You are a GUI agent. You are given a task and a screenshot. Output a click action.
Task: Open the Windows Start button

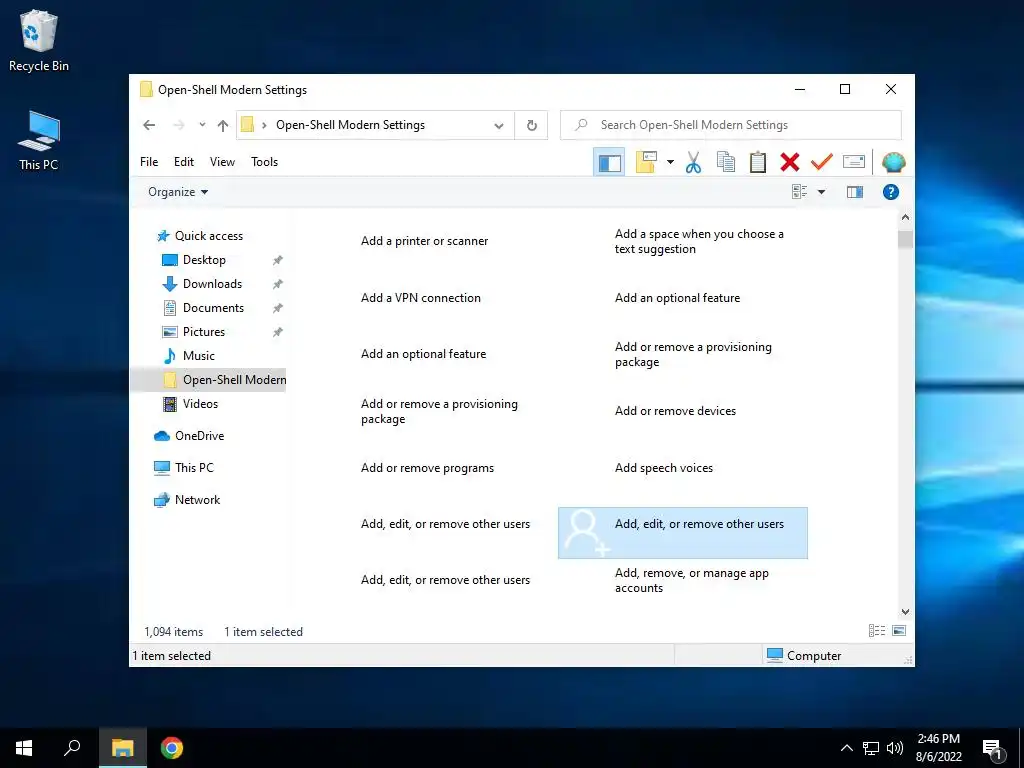pos(24,748)
